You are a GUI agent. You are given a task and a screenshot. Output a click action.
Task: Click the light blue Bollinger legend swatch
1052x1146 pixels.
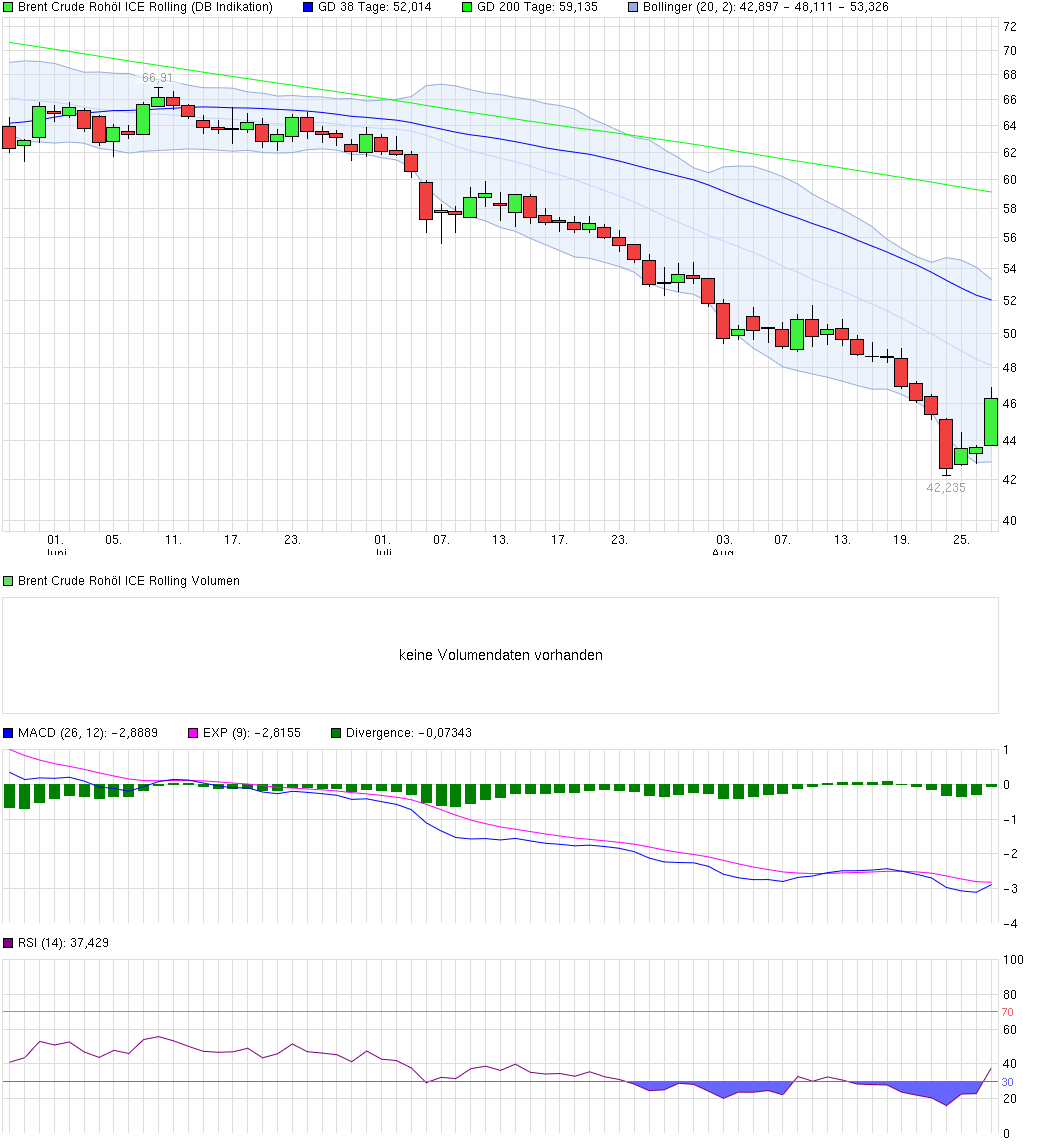click(633, 7)
